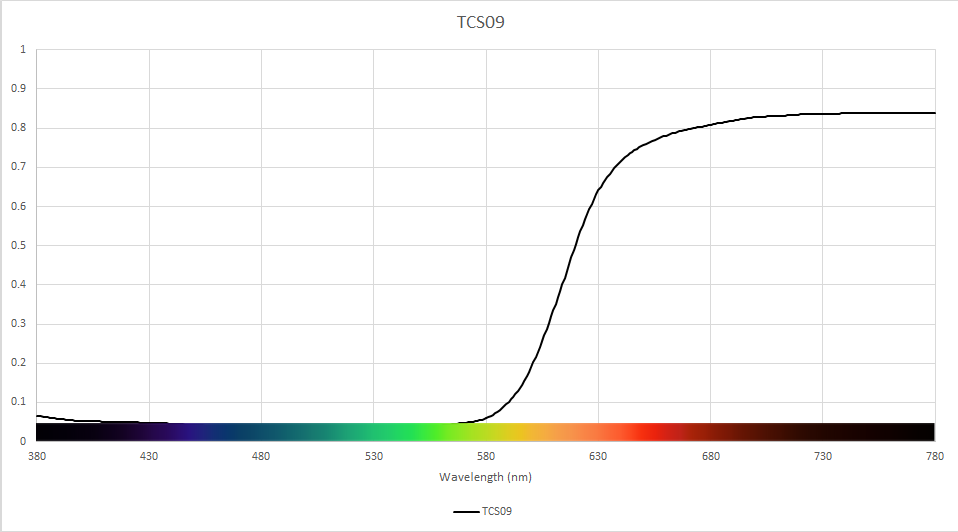Click the 0.1 y-axis label
This screenshot has height=532, width=958.
point(19,402)
